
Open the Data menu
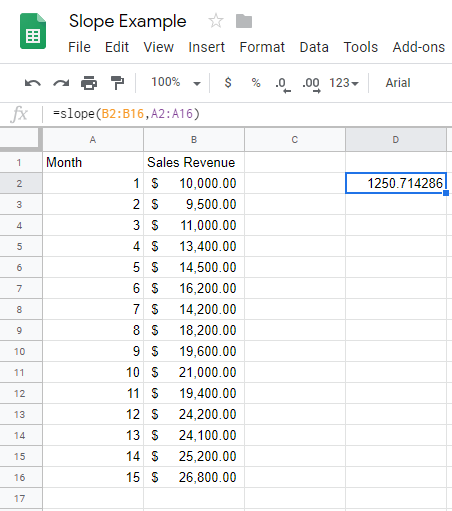coord(314,47)
